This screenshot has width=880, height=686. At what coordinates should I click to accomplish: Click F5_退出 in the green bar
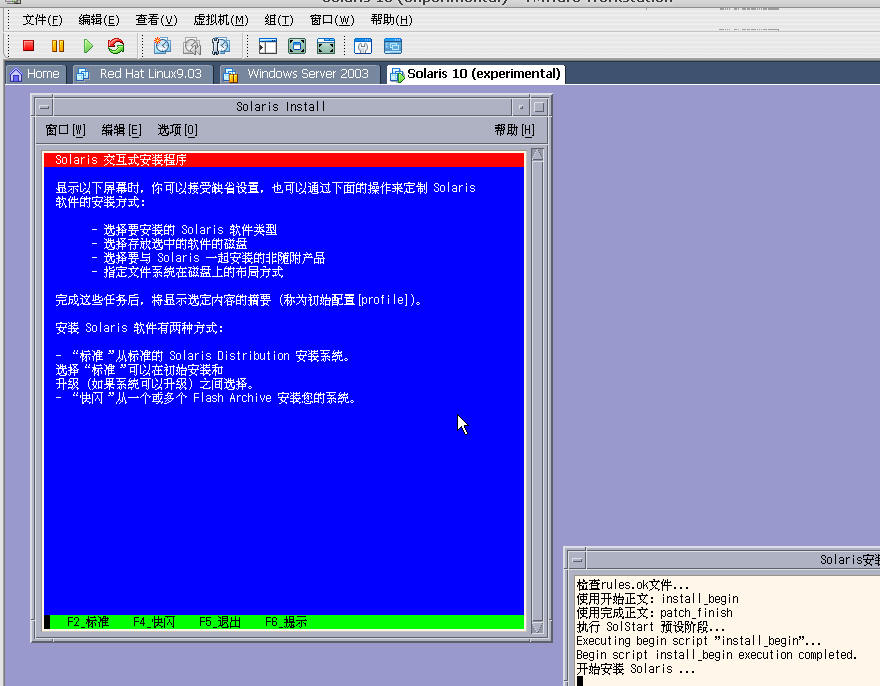tap(220, 622)
